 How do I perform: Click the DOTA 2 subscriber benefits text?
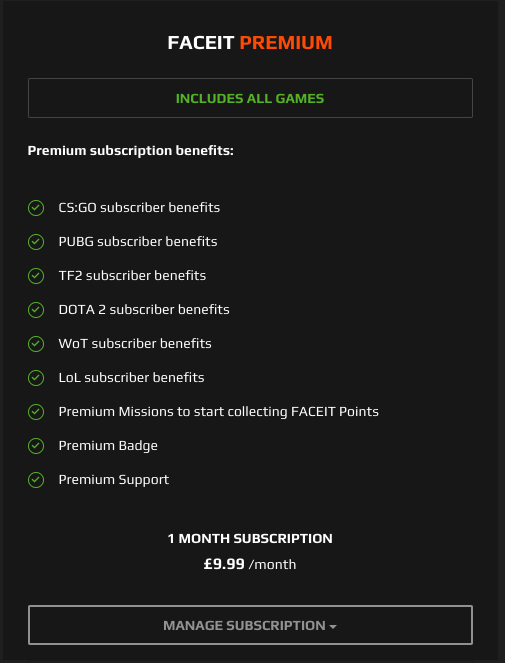(x=144, y=310)
